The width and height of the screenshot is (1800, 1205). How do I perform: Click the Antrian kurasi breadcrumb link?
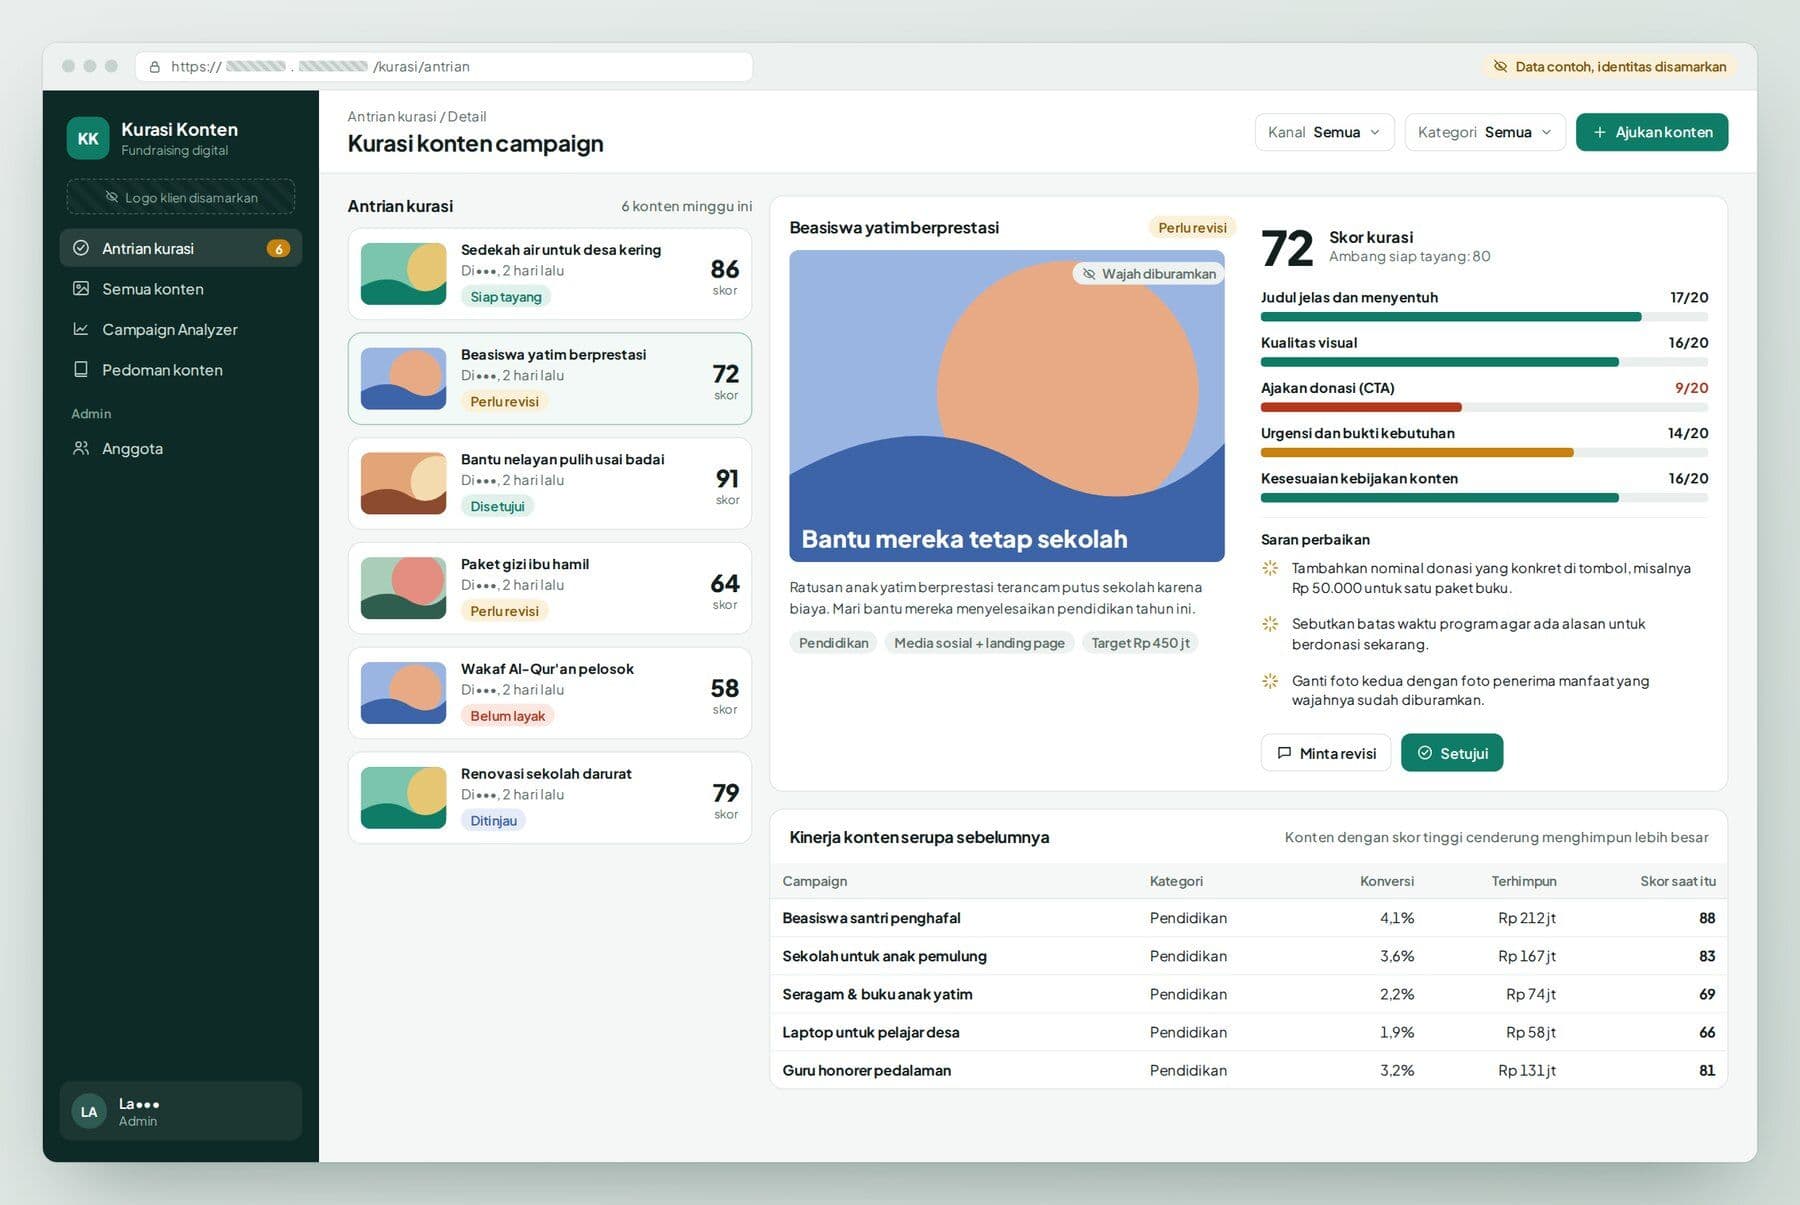pyautogui.click(x=392, y=116)
